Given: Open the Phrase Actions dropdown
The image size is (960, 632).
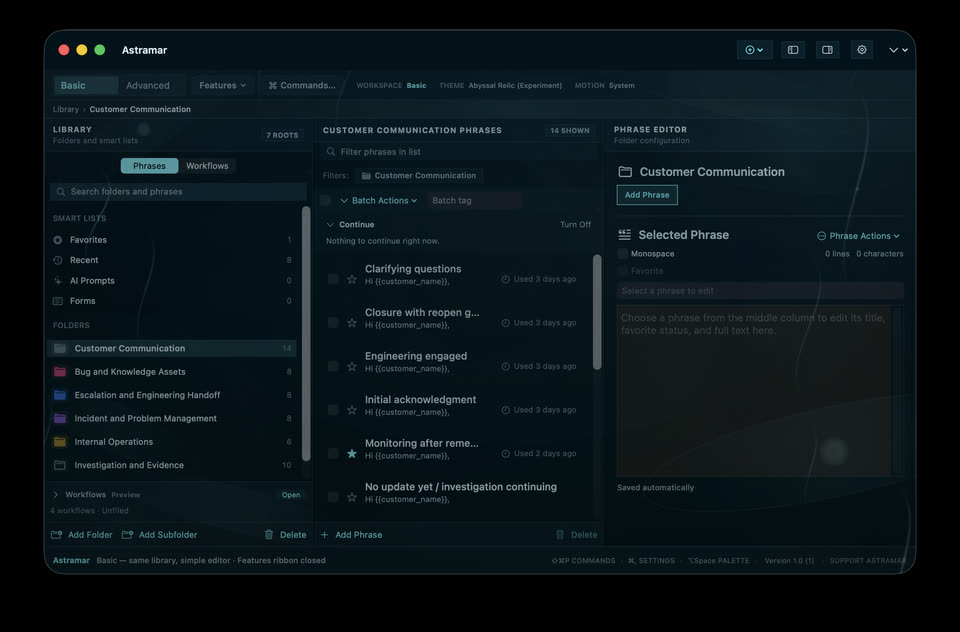Looking at the screenshot, I should [858, 236].
